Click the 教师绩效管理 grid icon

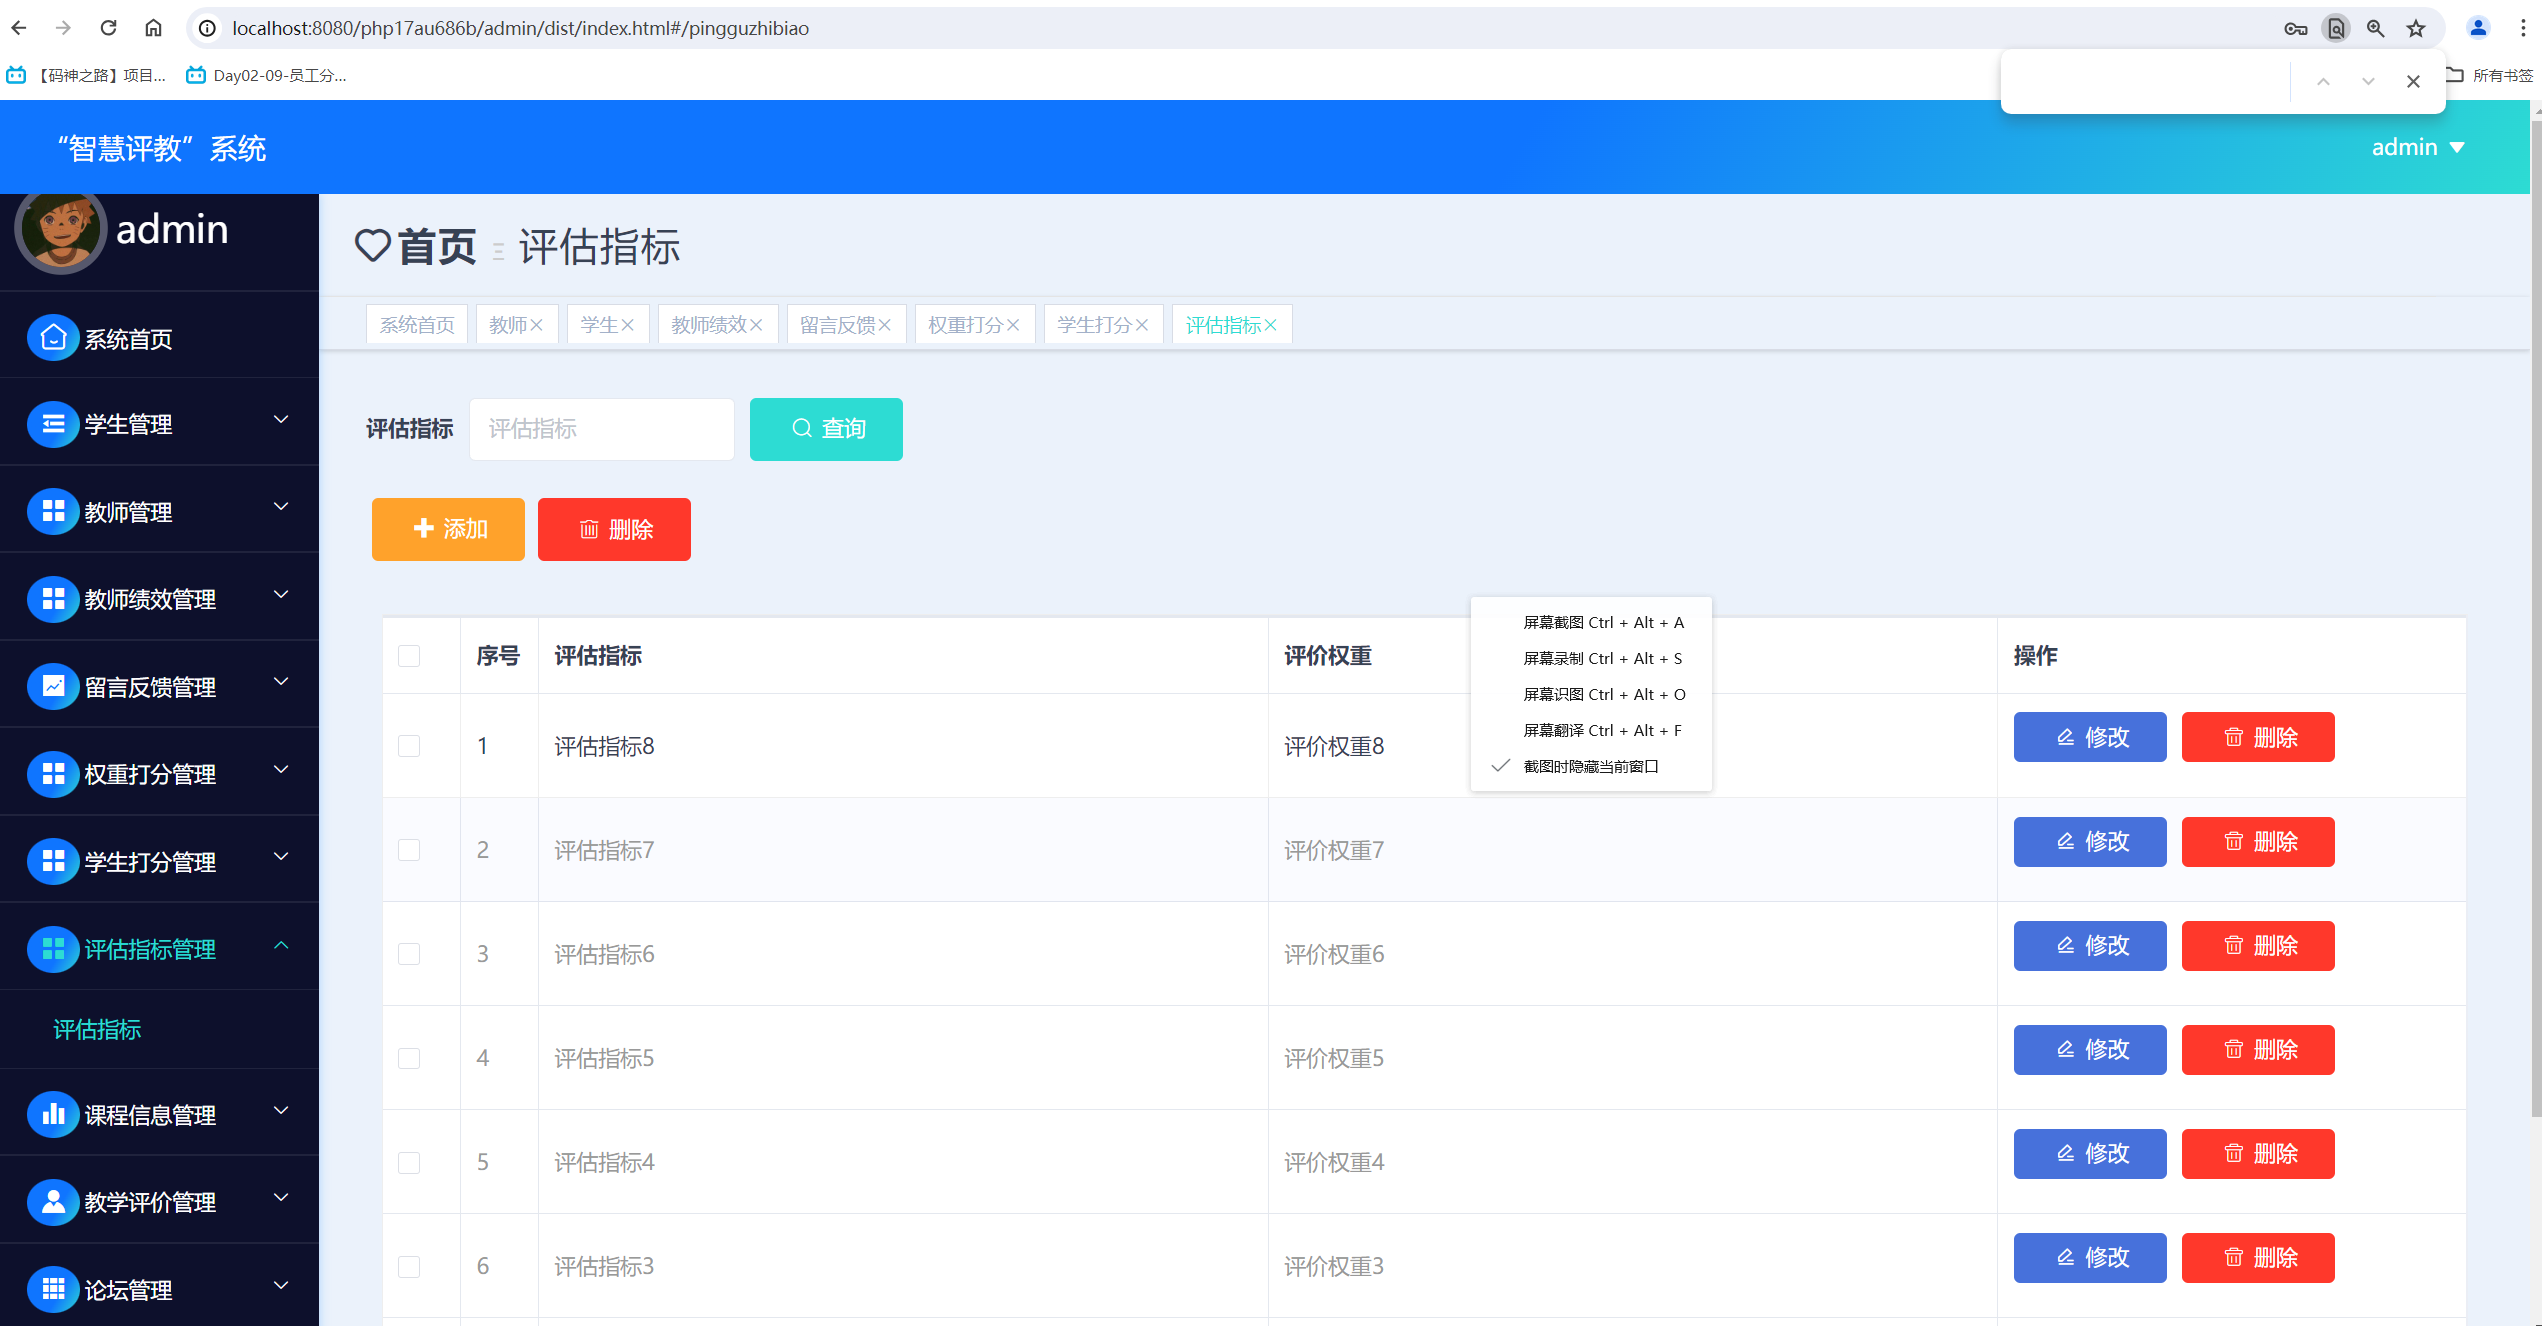coord(53,599)
